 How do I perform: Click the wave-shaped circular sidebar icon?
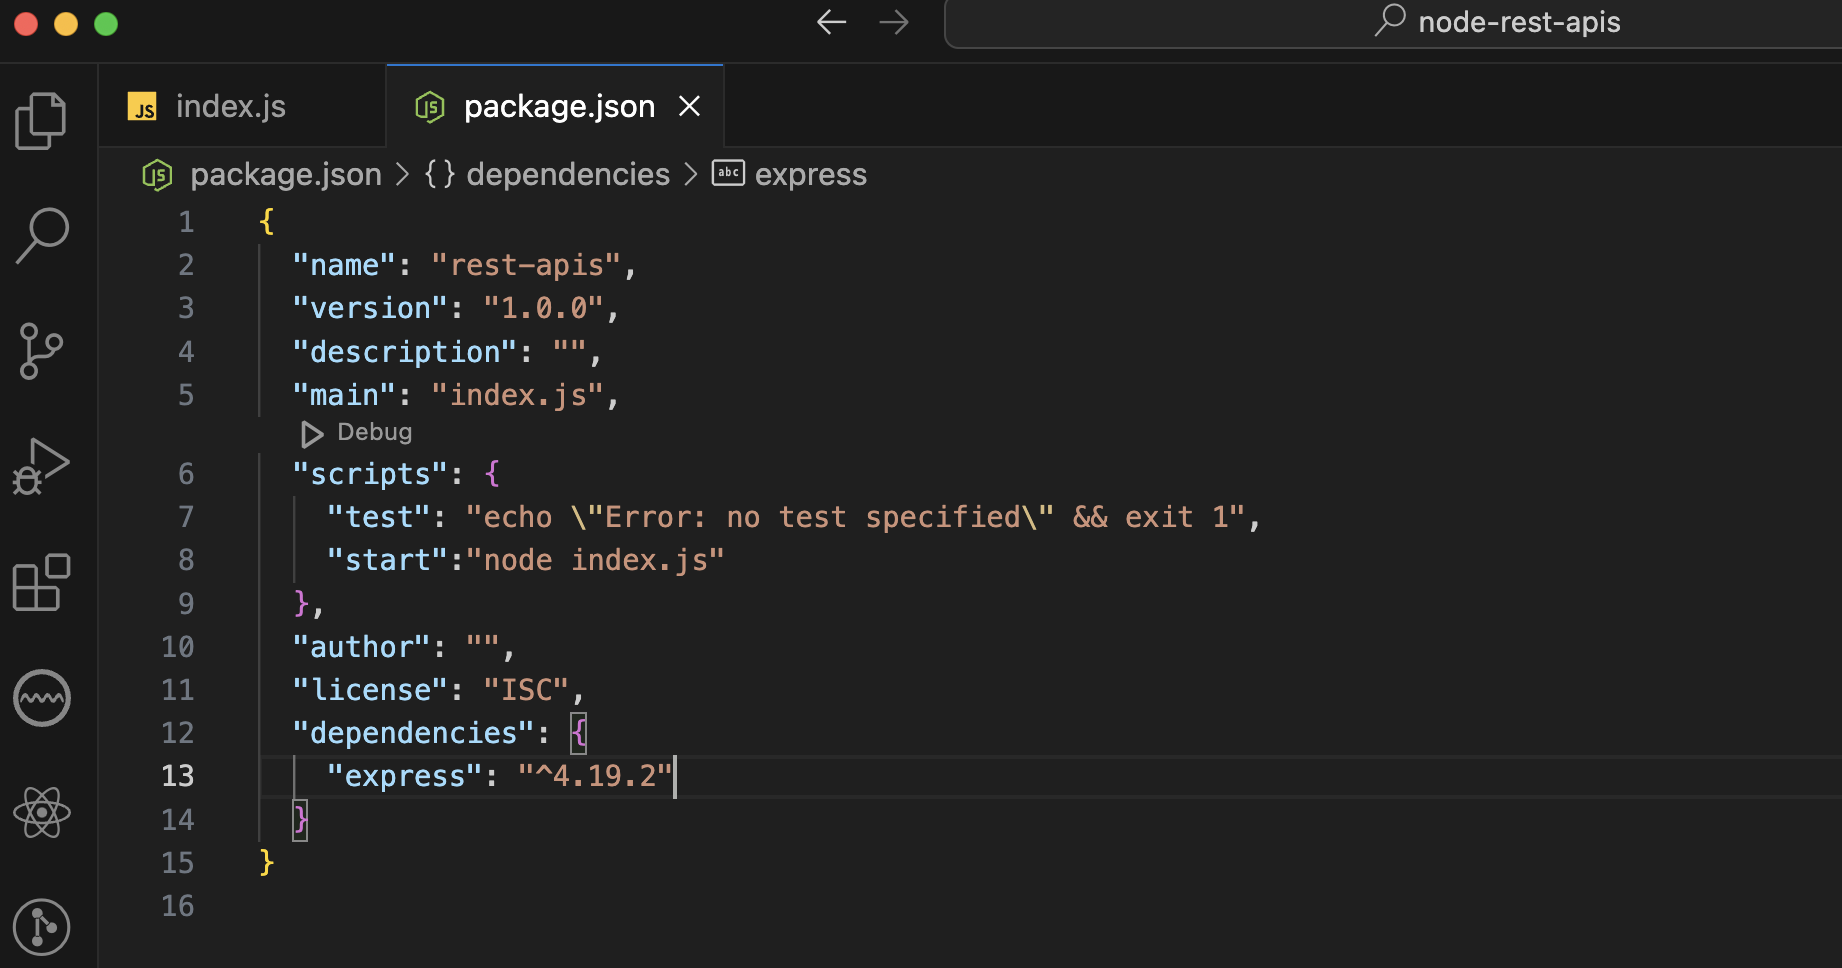pyautogui.click(x=41, y=697)
